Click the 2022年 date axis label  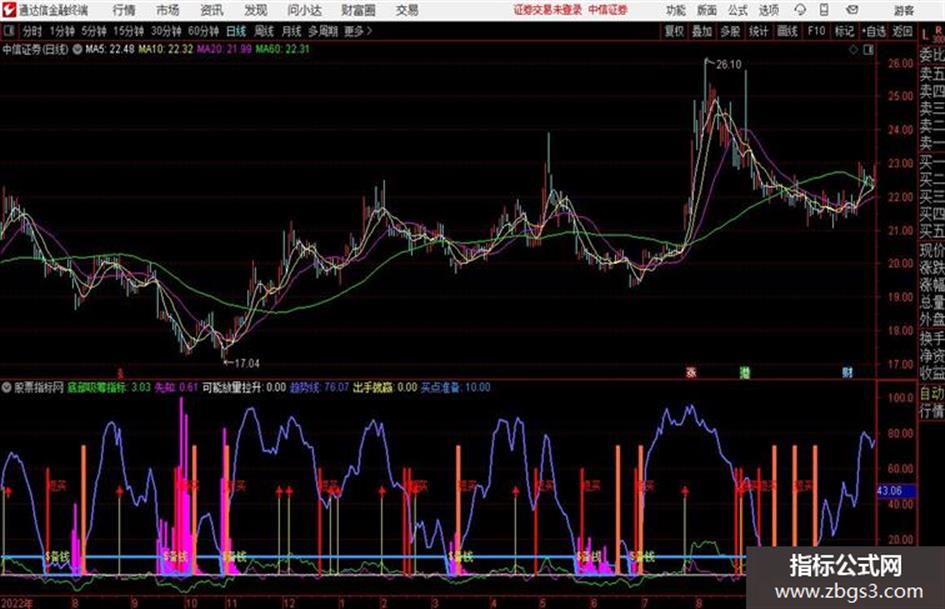click(17, 602)
